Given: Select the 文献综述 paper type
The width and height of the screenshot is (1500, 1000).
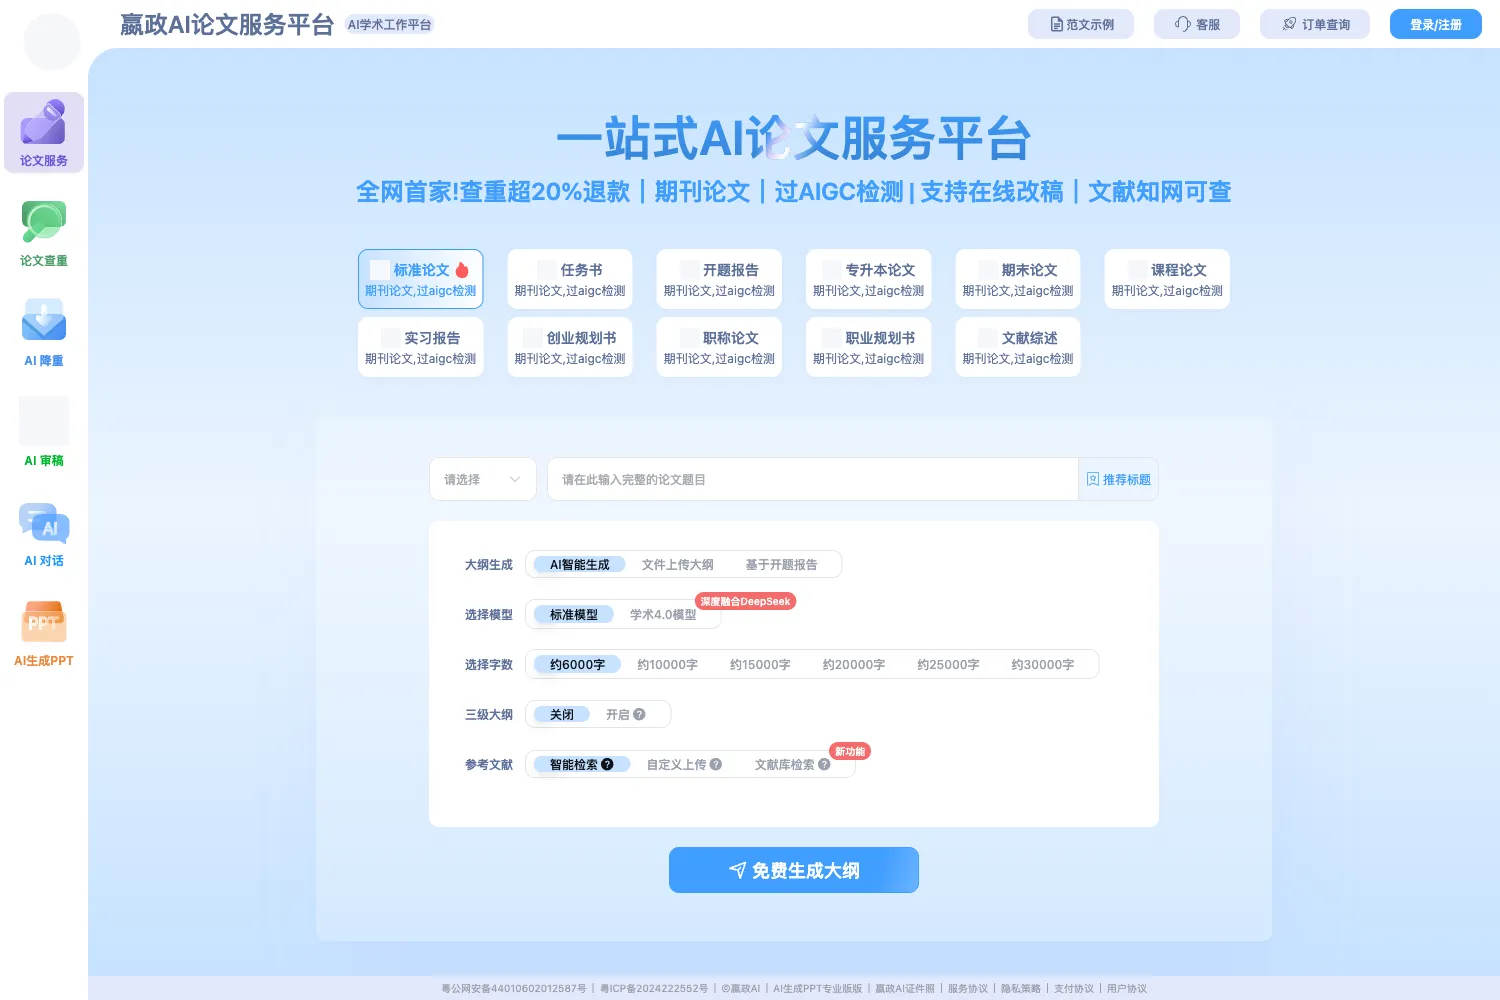Looking at the screenshot, I should [x=1018, y=347].
